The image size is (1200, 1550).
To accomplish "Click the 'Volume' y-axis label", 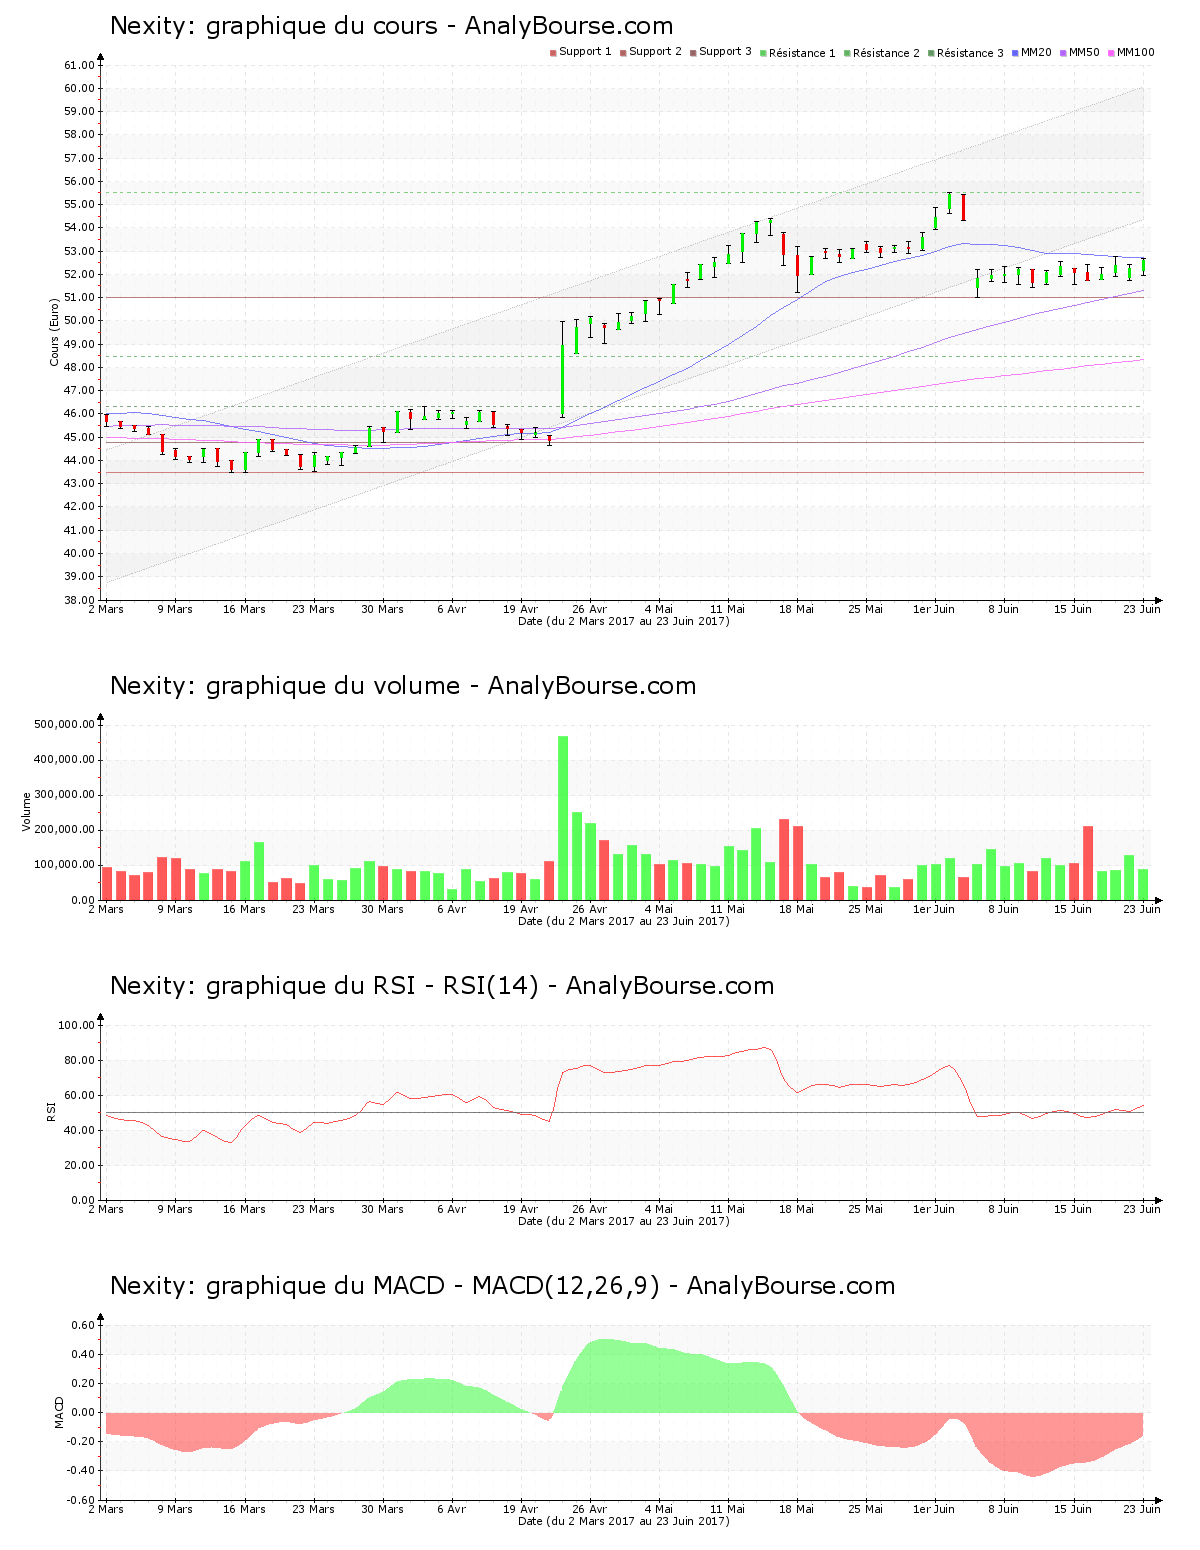I will click(x=27, y=811).
